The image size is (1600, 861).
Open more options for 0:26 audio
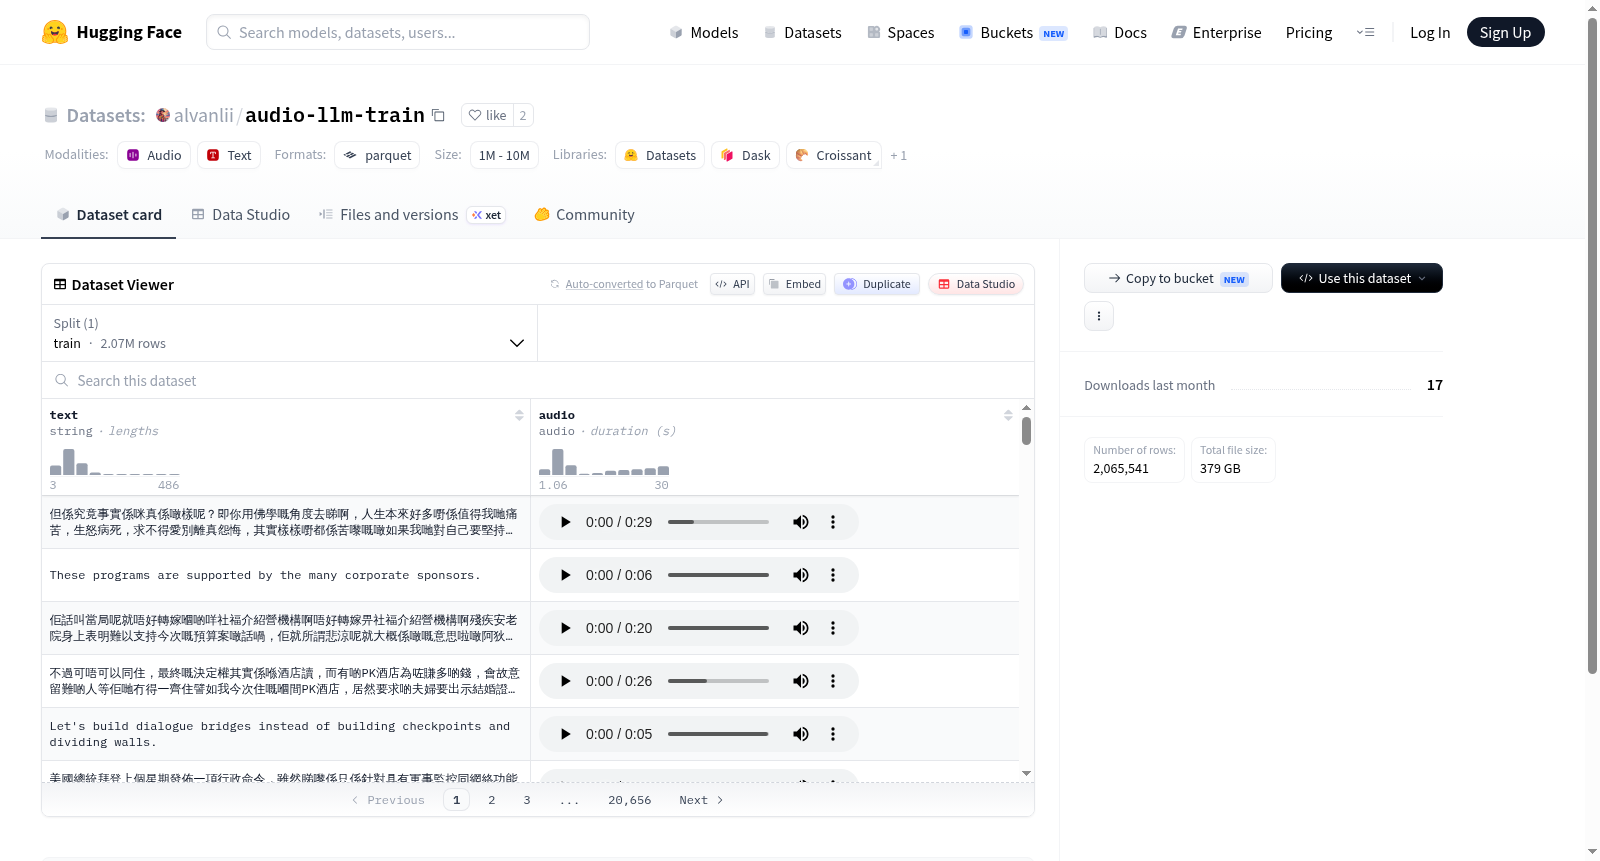coord(833,681)
